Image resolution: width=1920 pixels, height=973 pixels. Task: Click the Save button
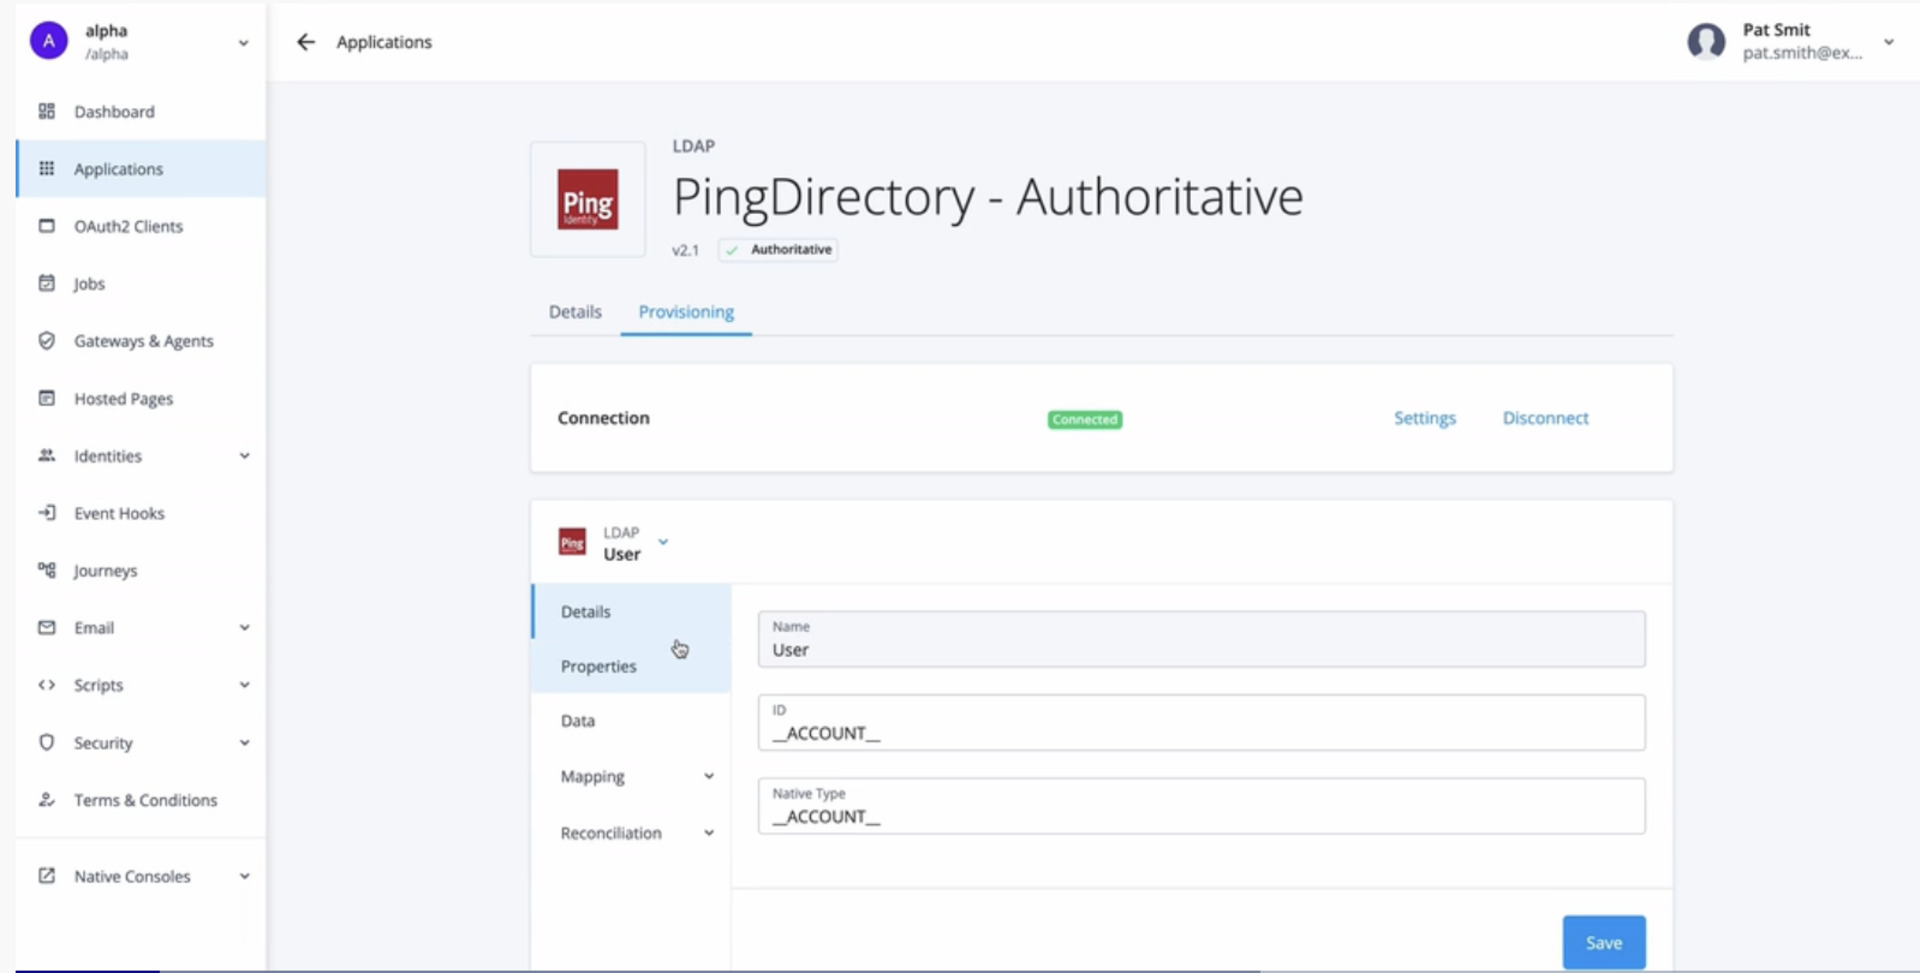tap(1602, 941)
